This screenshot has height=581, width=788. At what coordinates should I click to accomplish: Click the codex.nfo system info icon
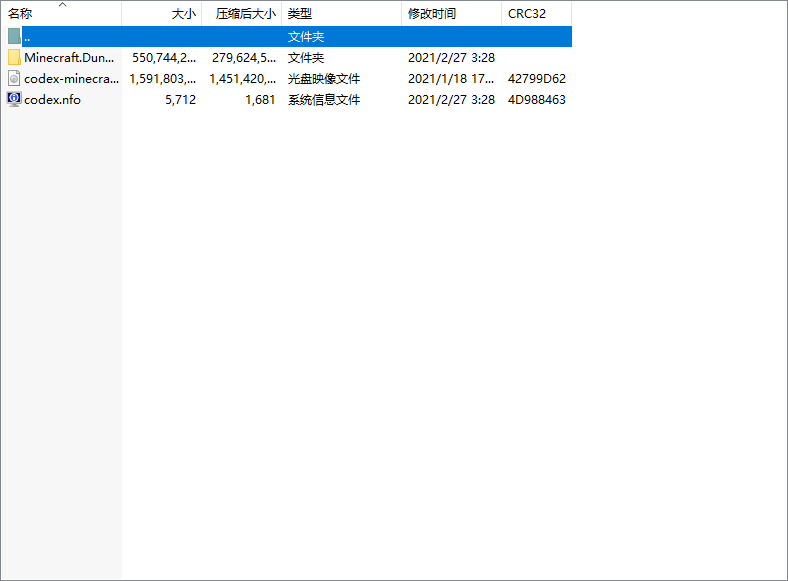14,99
